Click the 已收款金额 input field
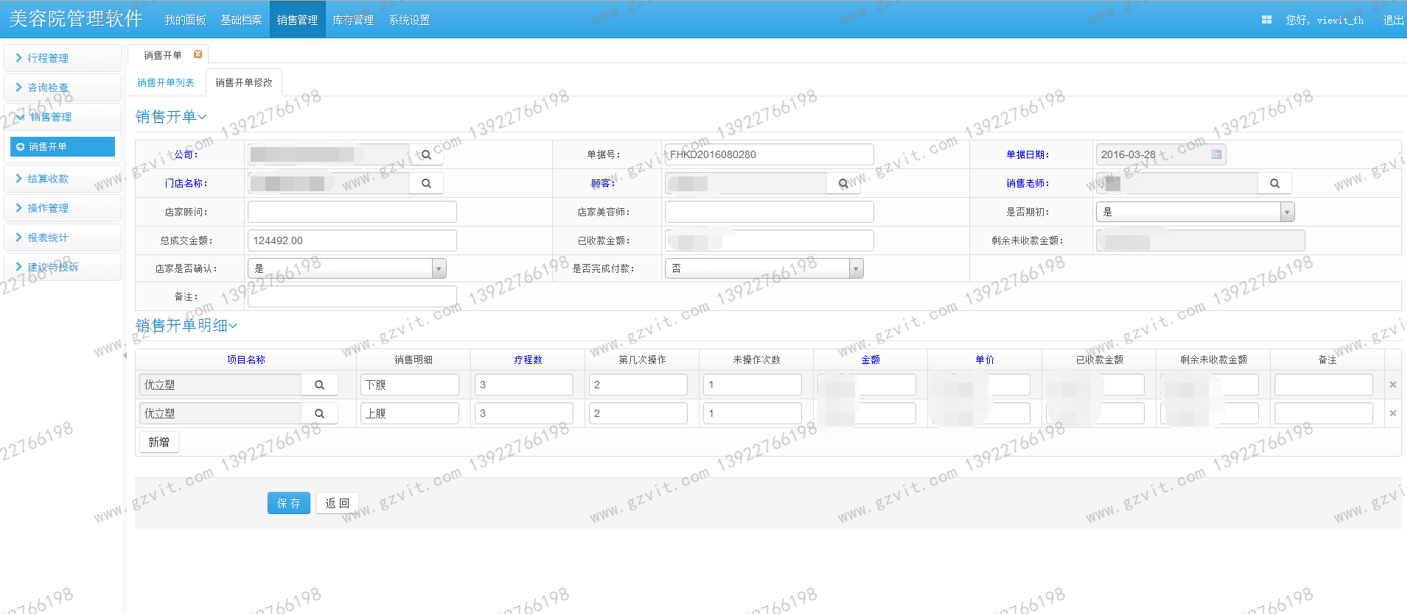This screenshot has height=614, width=1407. (769, 241)
